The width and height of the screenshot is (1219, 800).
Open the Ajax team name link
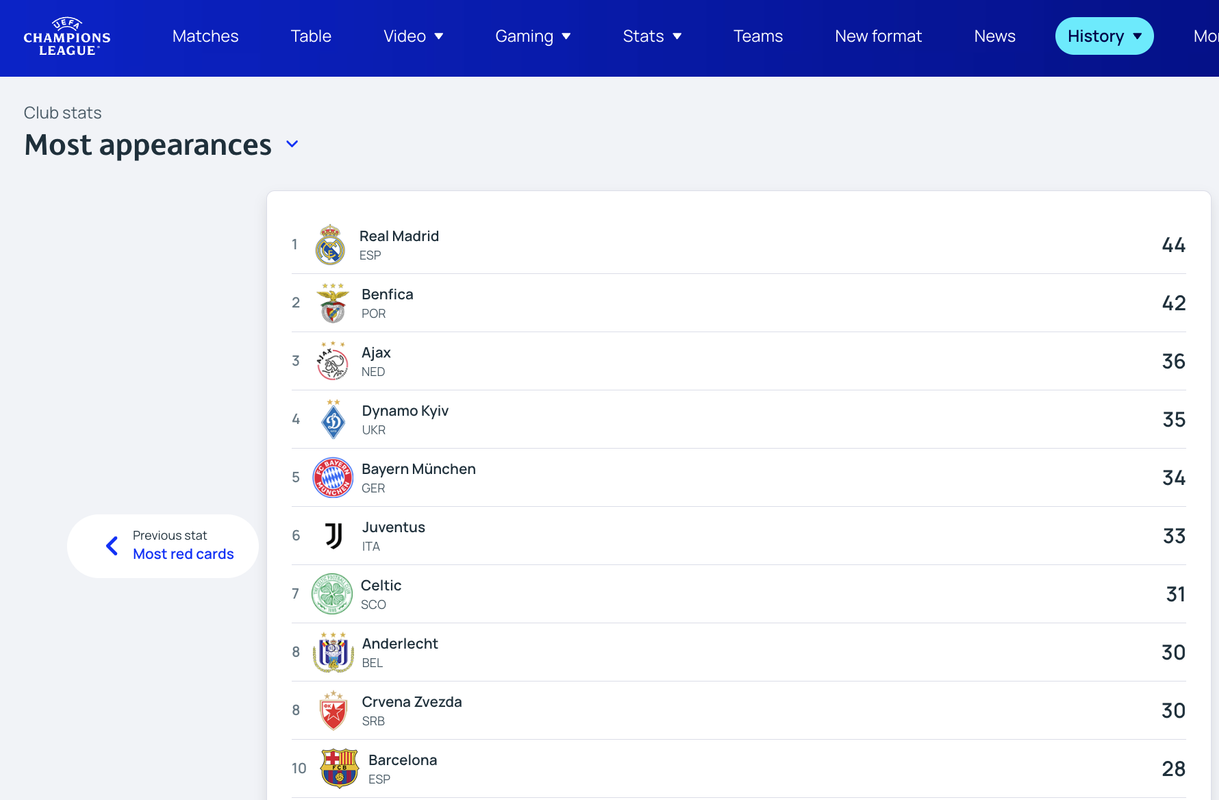tap(376, 352)
